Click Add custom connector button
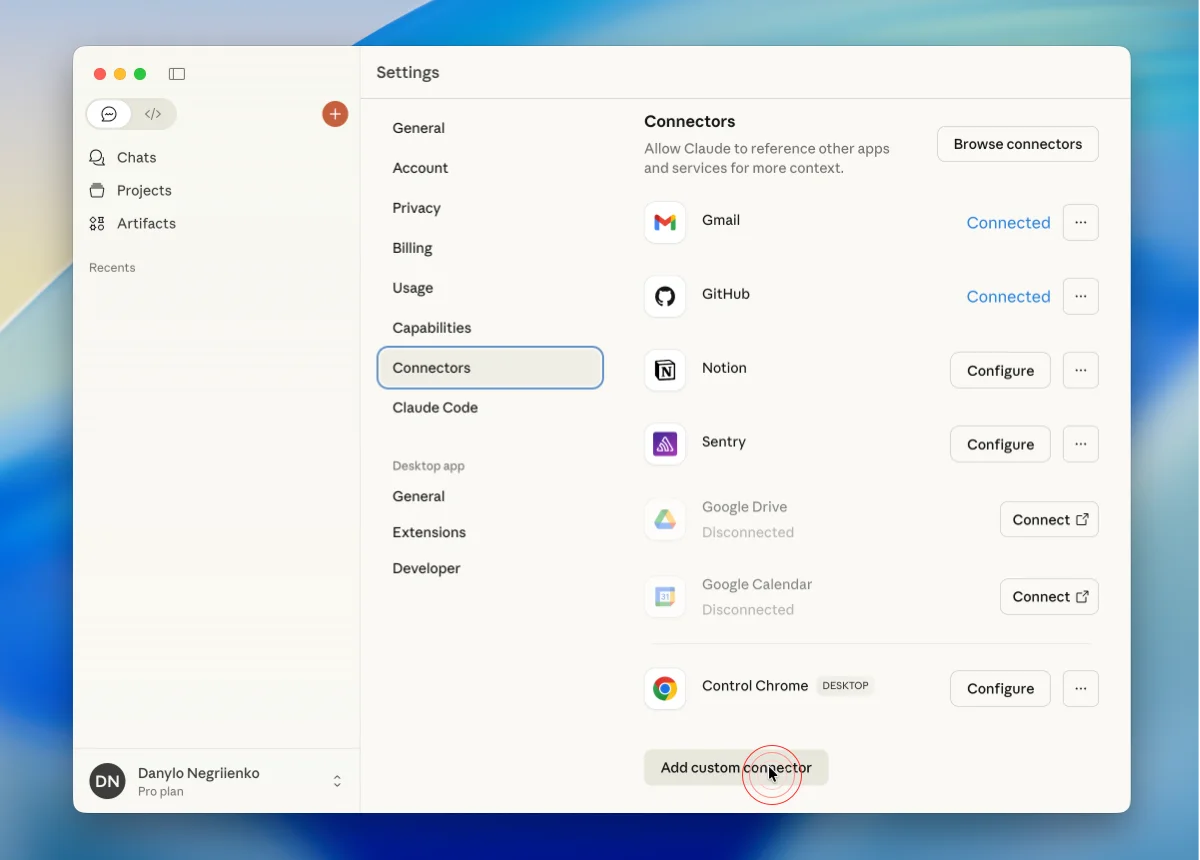Viewport: 1200px width, 860px height. tap(736, 768)
